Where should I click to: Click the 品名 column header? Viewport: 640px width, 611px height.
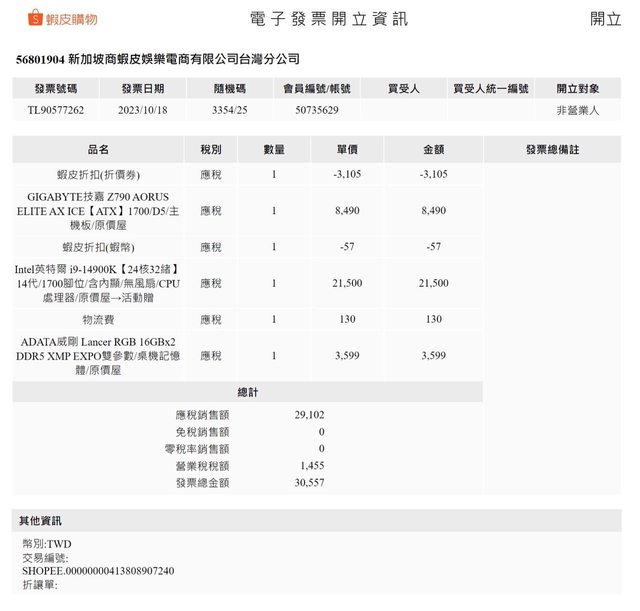click(x=98, y=149)
